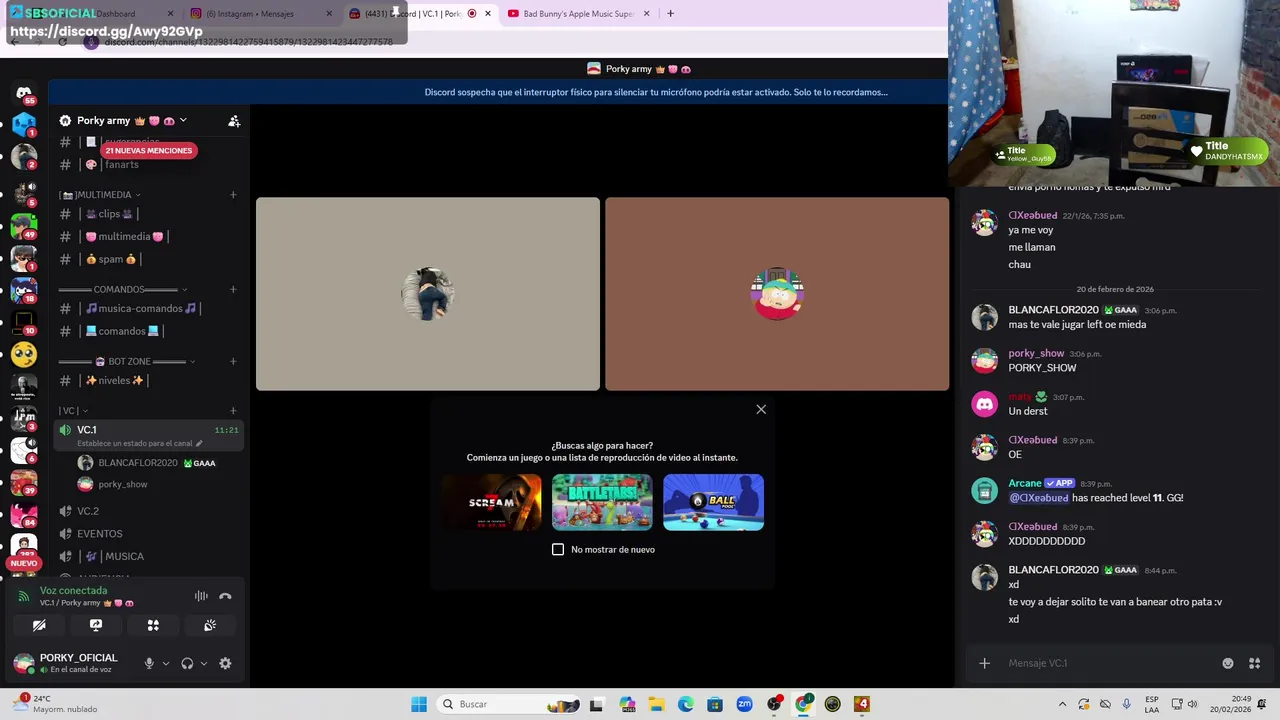Open the niveles channel
1280x720 pixels.
coord(150,380)
